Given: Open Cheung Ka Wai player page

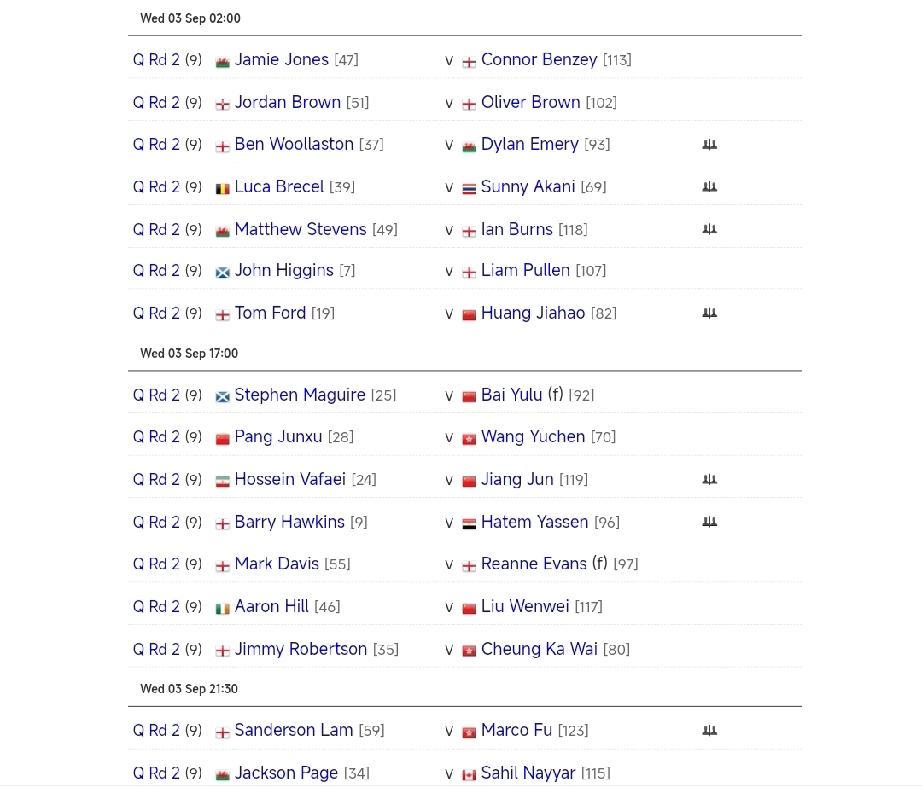Looking at the screenshot, I should (539, 649).
